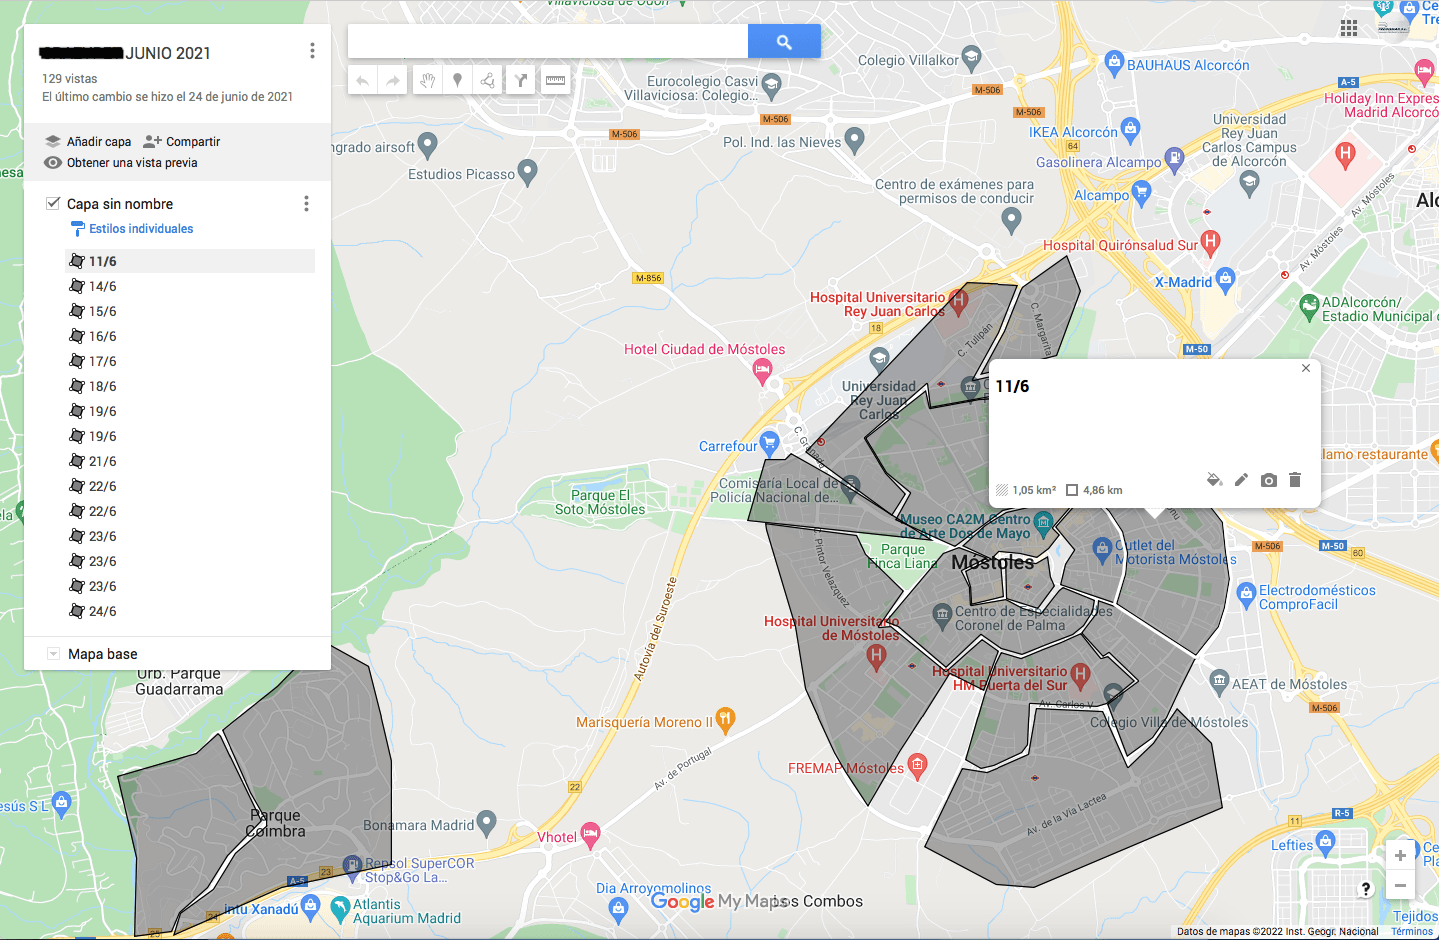
Task: Select the add marker tool
Action: coord(457,80)
